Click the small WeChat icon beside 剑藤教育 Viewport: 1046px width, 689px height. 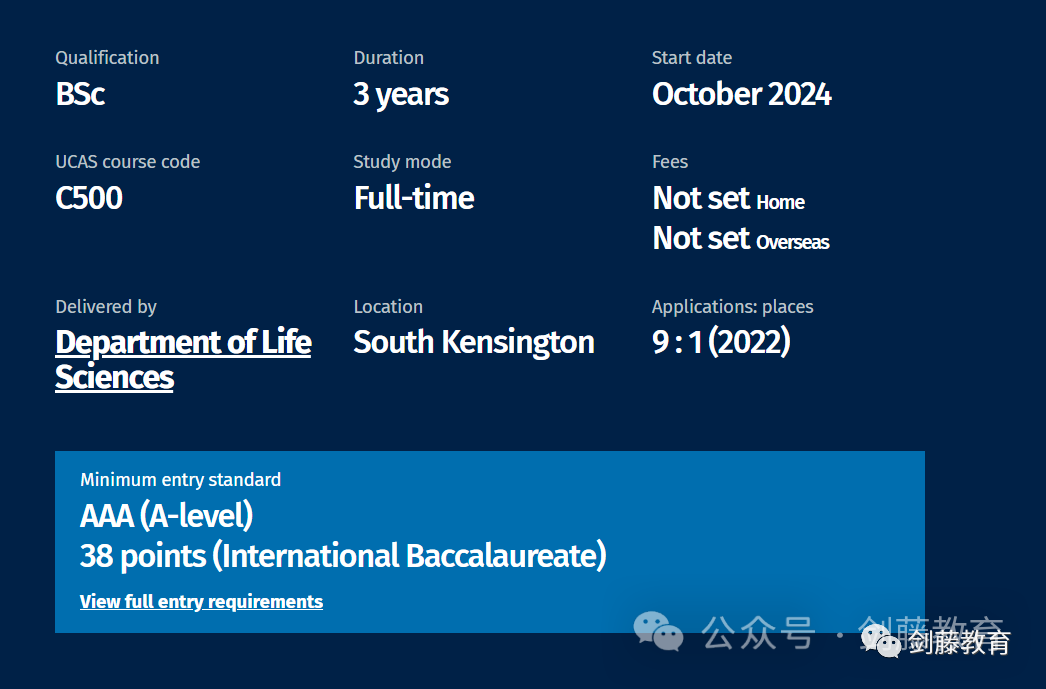[x=882, y=642]
